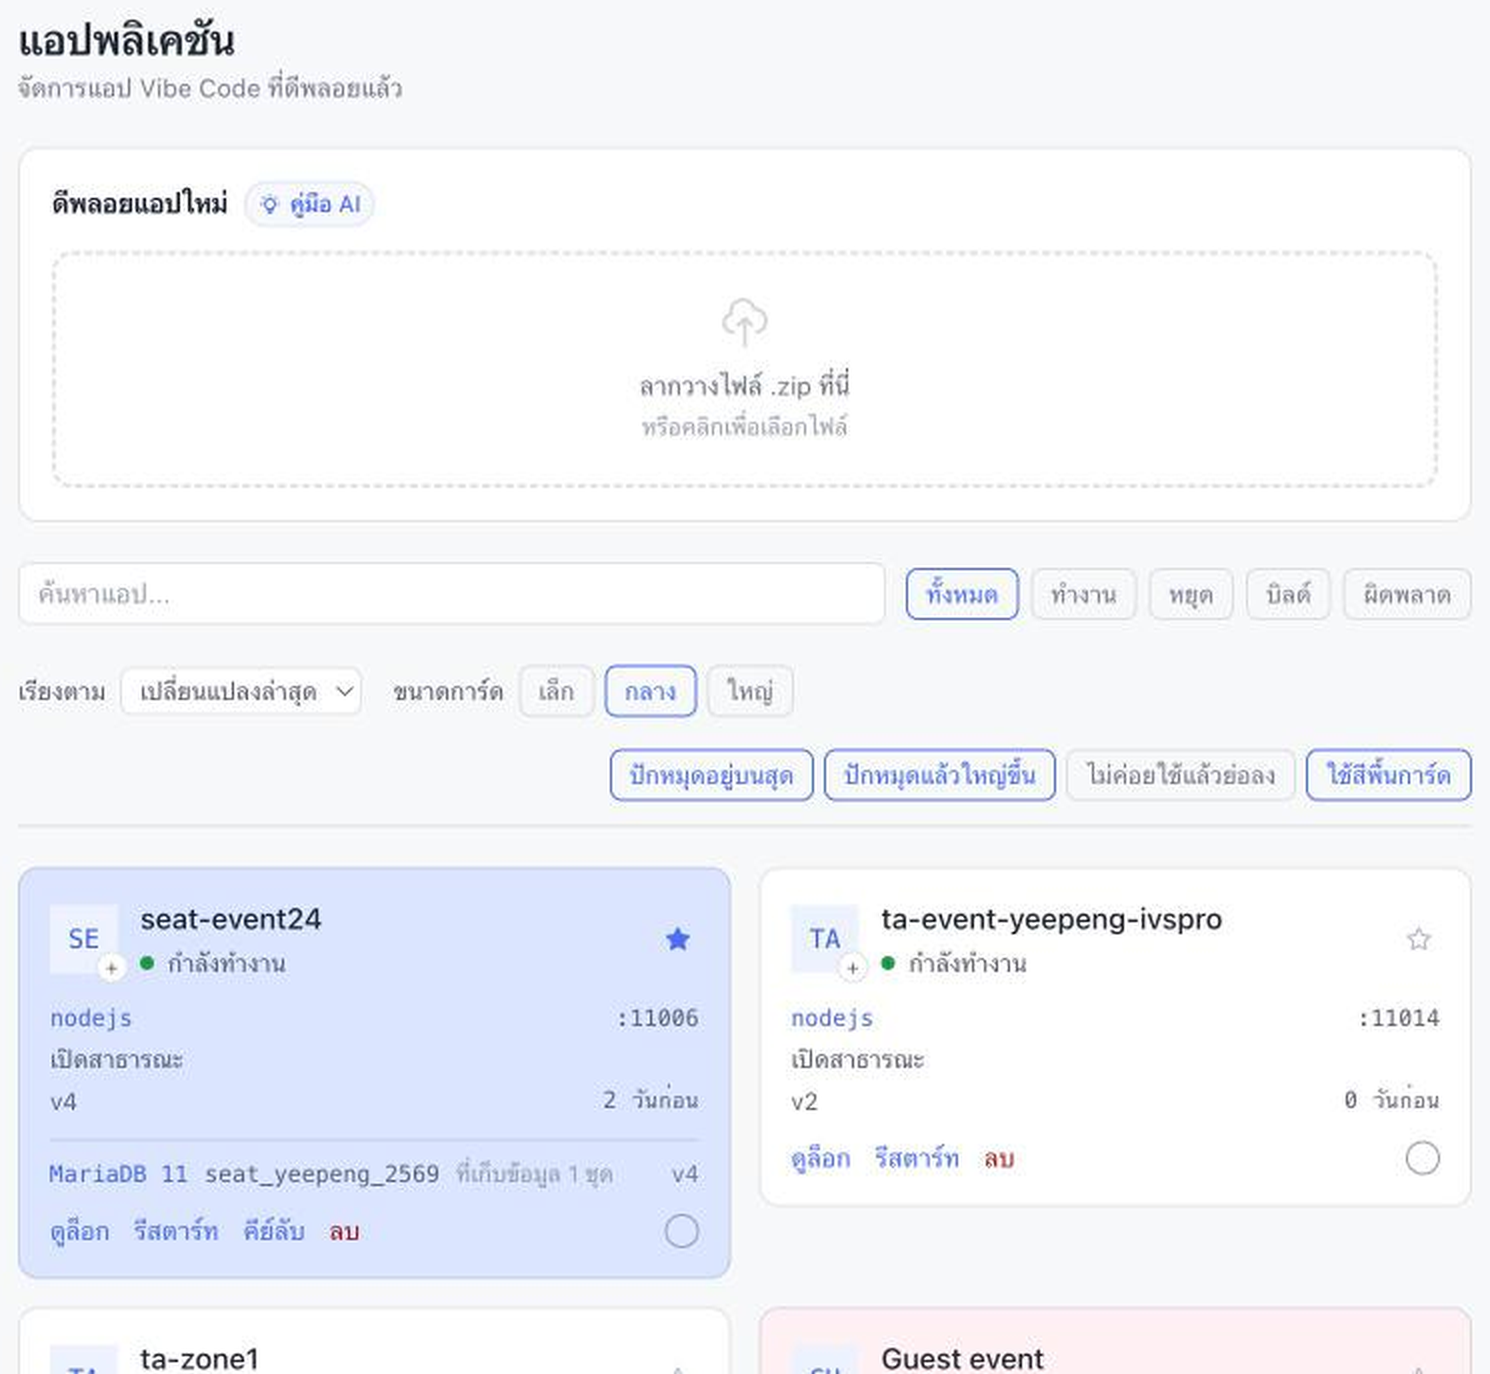This screenshot has width=1490, height=1374.
Task: Enable the ไม่ค่อยใช้แล้วย่อลง option
Action: (1180, 775)
